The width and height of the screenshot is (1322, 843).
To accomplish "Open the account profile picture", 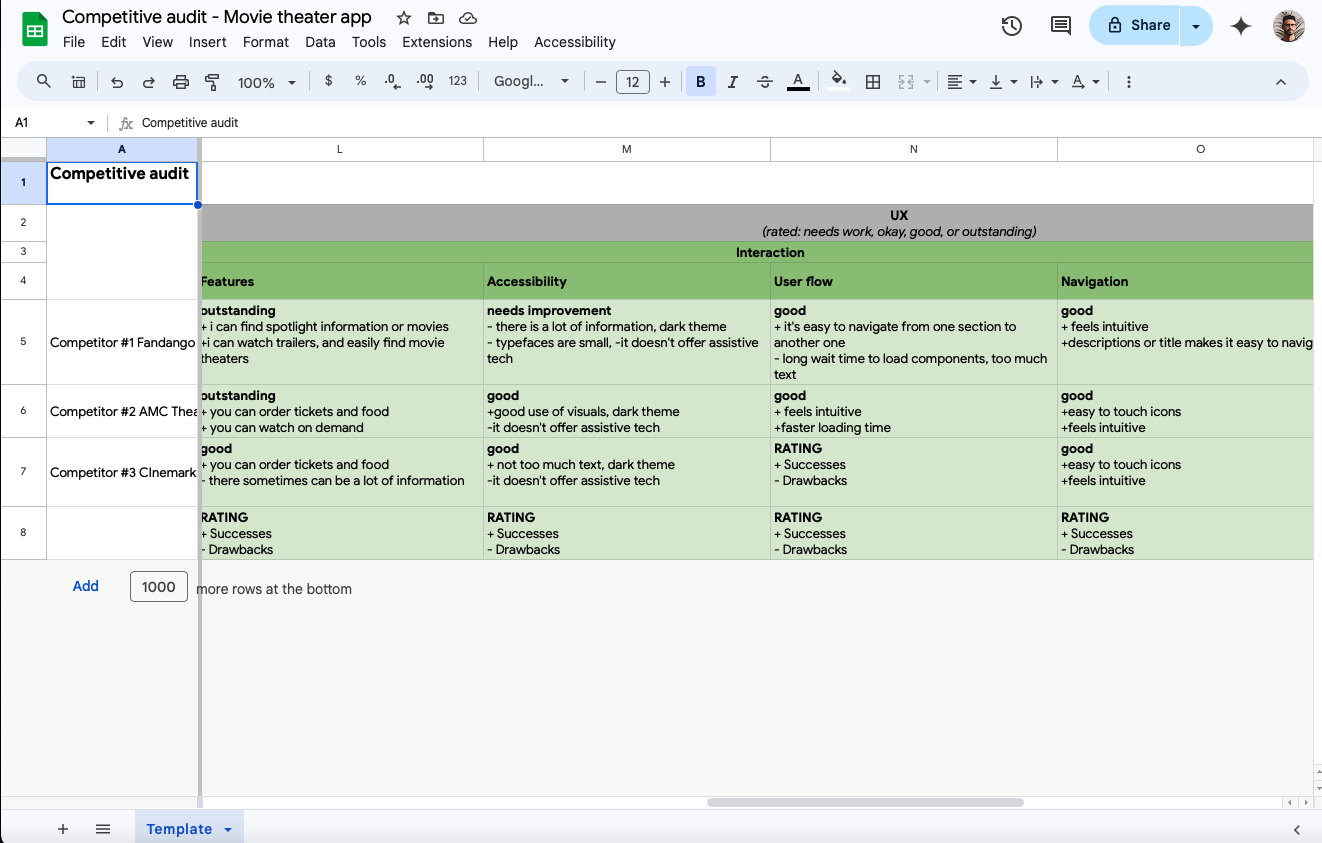I will [1289, 26].
